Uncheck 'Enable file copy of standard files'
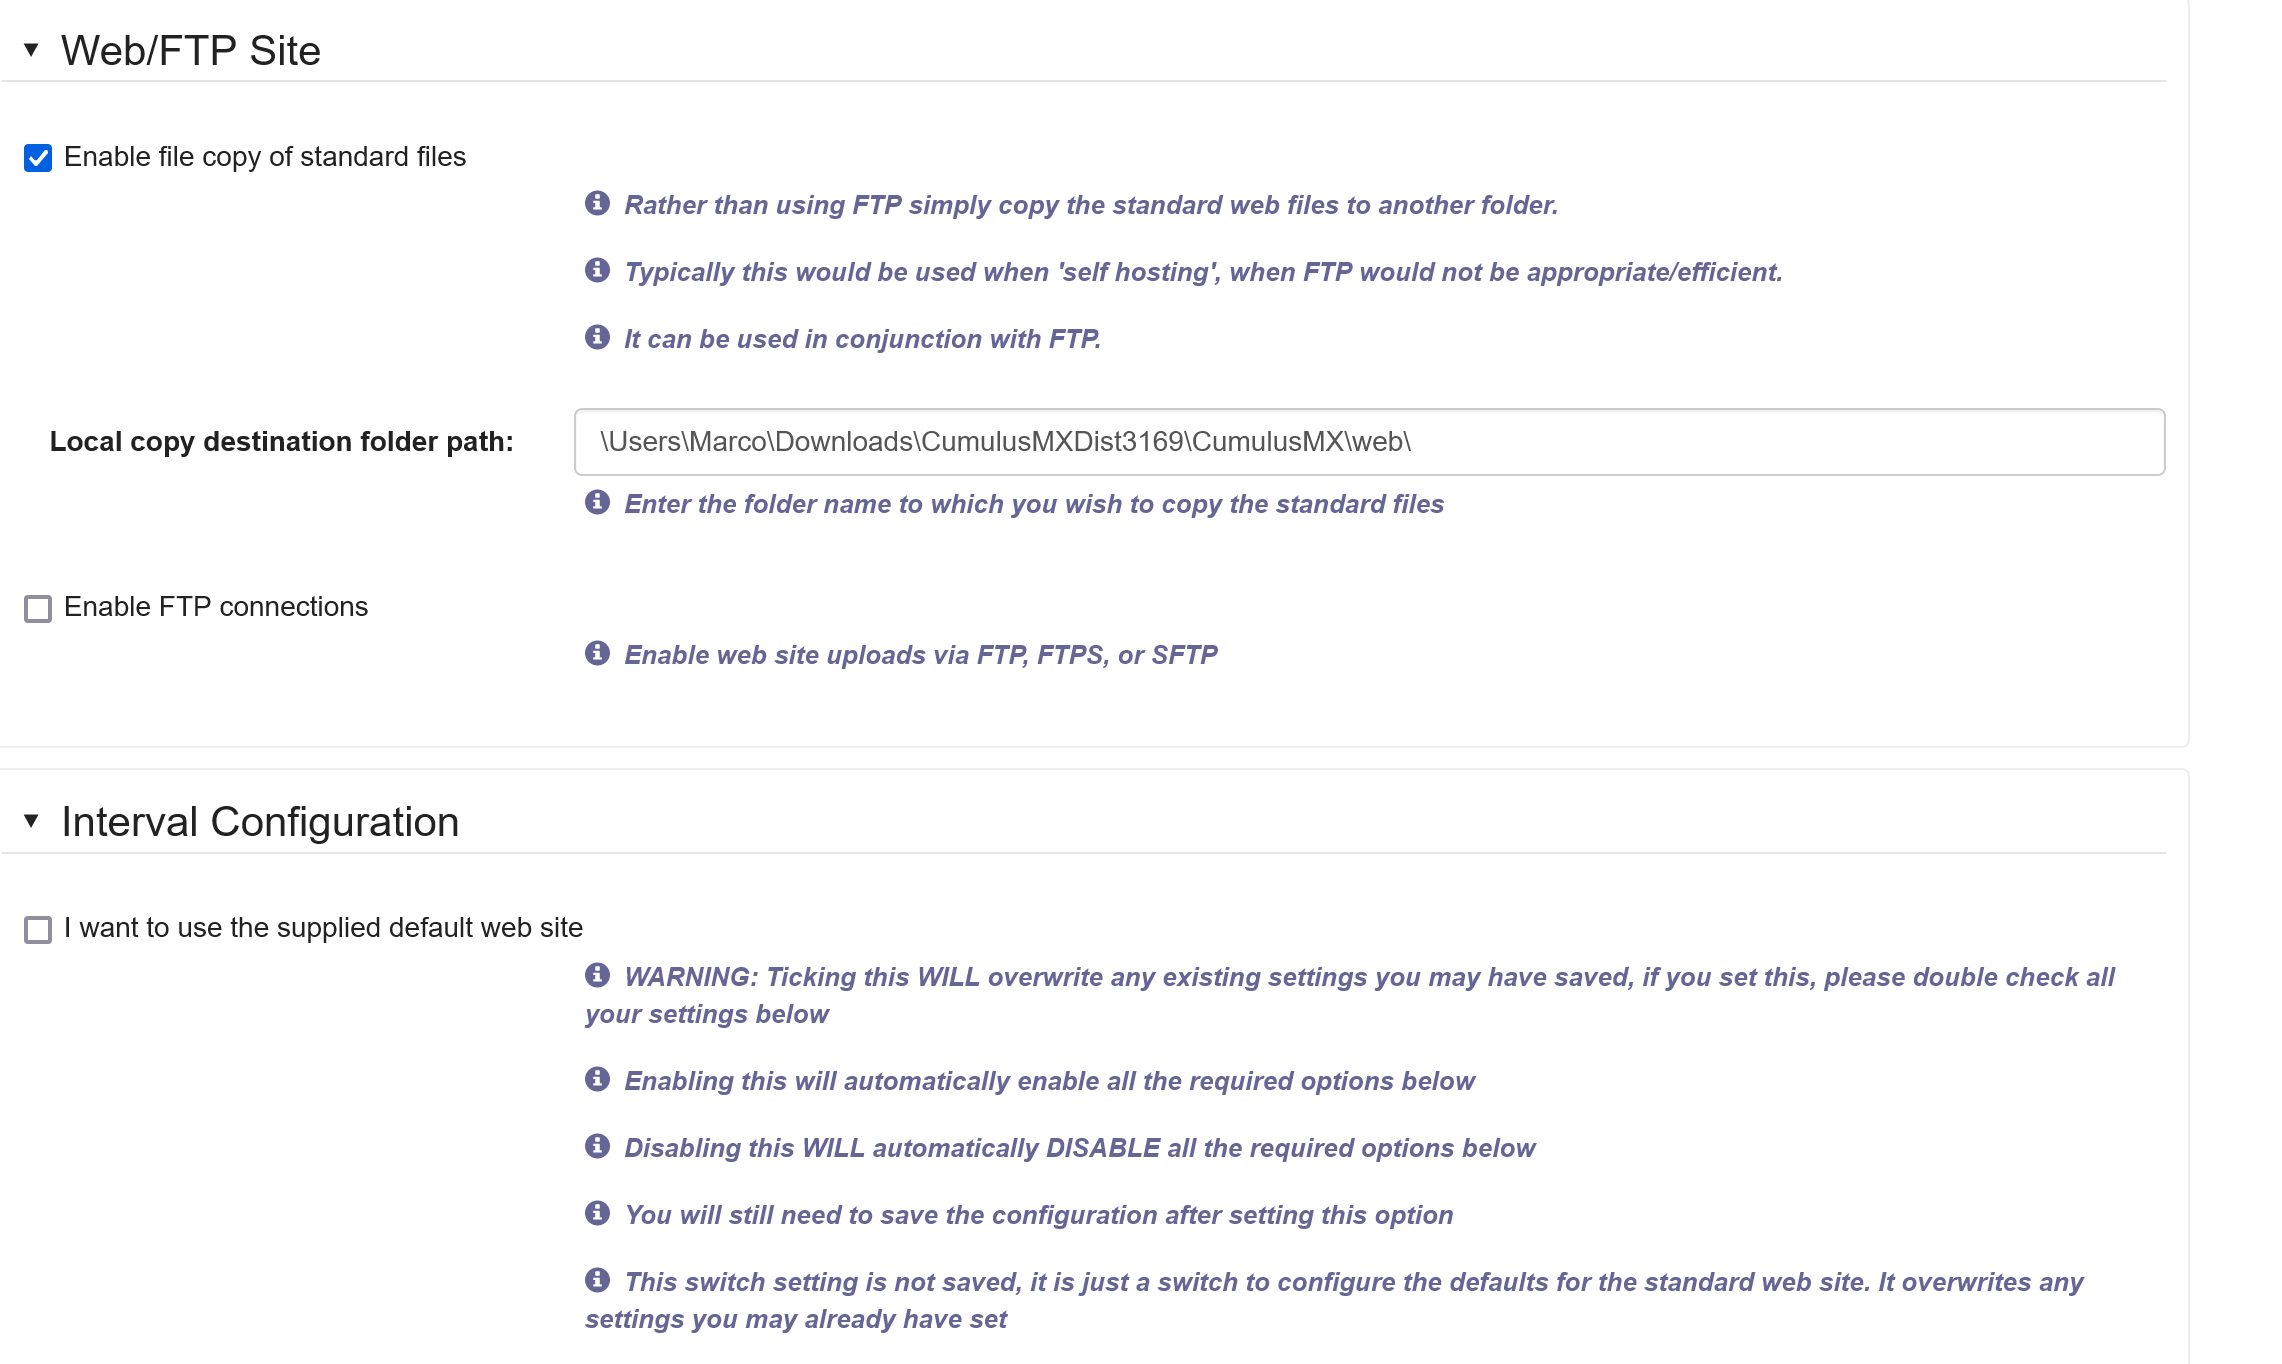Screen dimensions: 2282x1364 click(38, 158)
